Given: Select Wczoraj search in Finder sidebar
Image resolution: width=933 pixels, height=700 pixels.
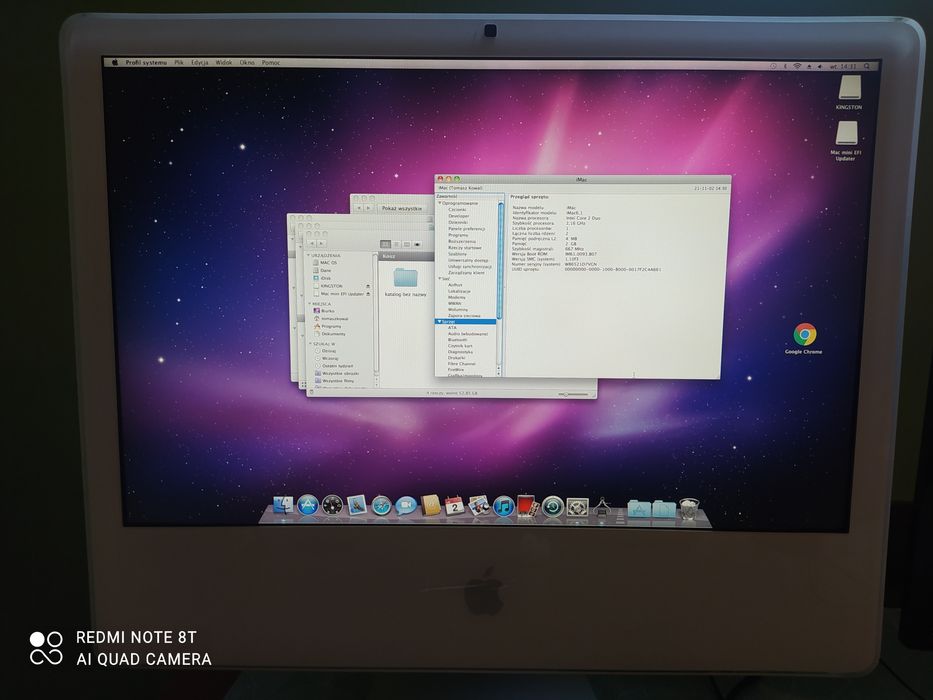Looking at the screenshot, I should click(327, 358).
